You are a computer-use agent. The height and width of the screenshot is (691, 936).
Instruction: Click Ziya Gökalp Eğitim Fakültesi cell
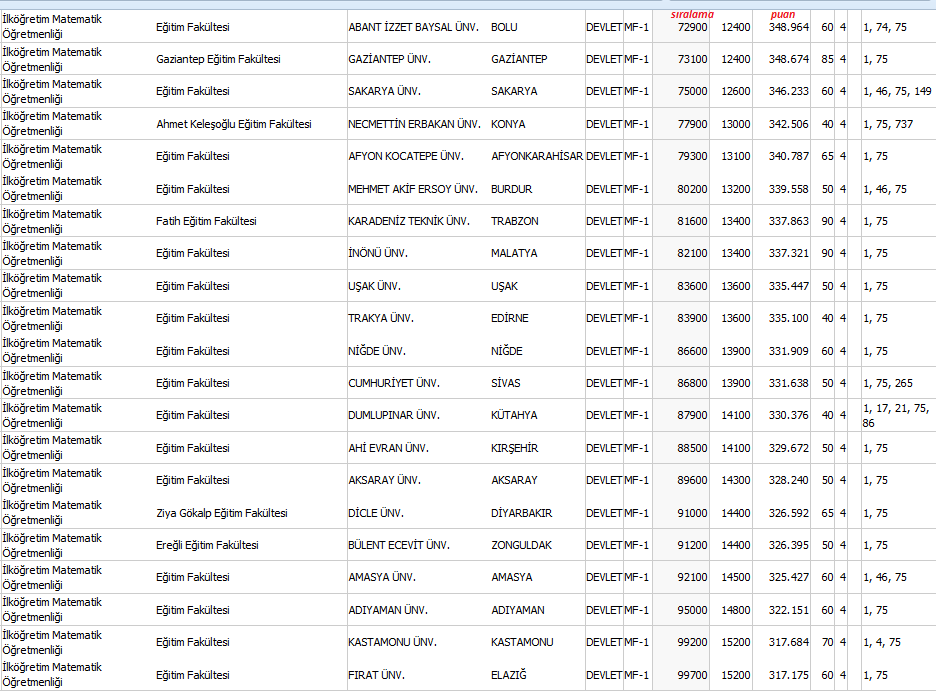tap(222, 513)
